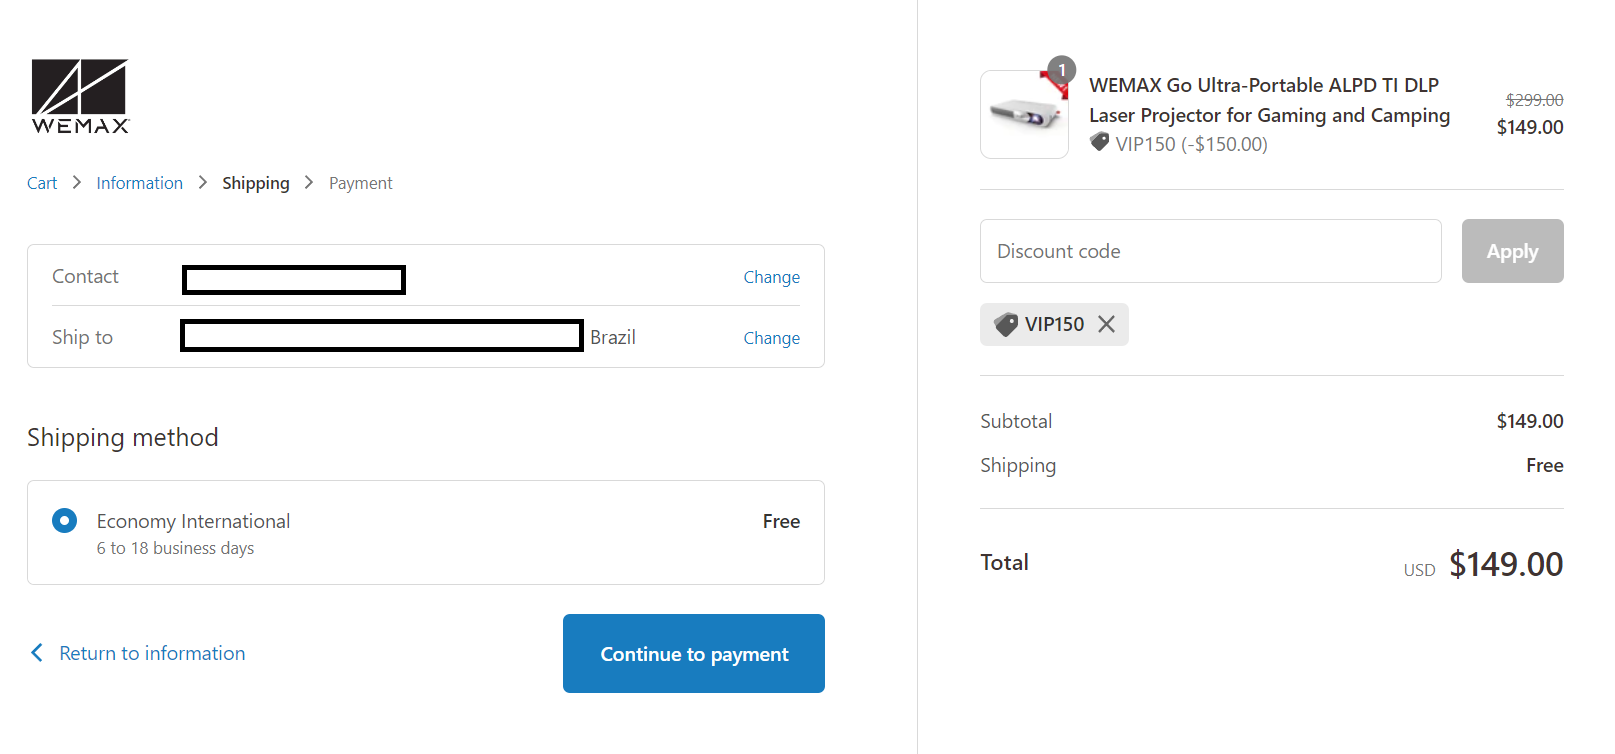Click the discount tag icon under product name
The image size is (1615, 754).
[x=1100, y=142]
